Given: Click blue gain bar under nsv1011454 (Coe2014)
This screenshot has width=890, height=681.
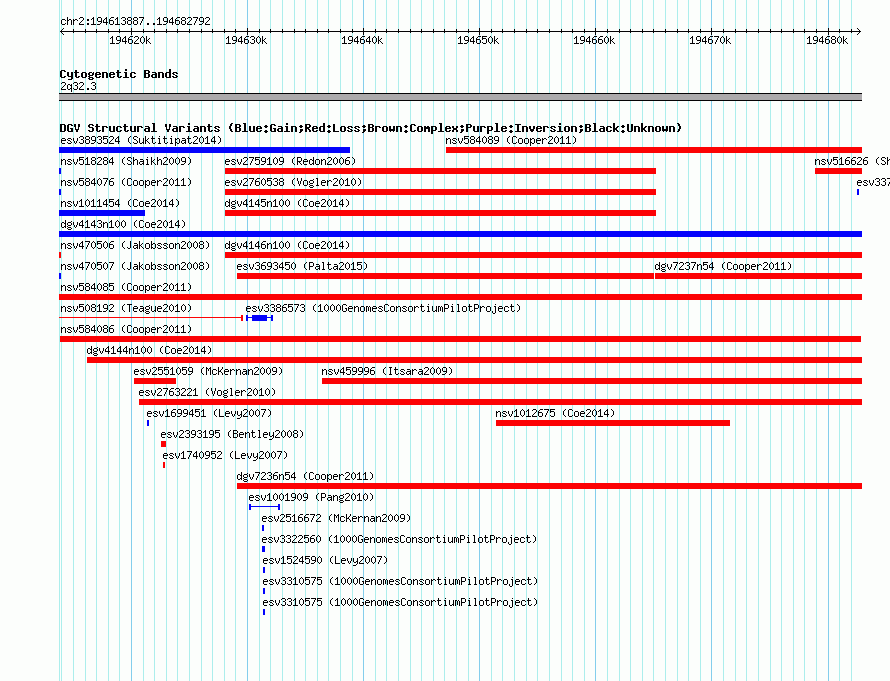Looking at the screenshot, I should [102, 213].
